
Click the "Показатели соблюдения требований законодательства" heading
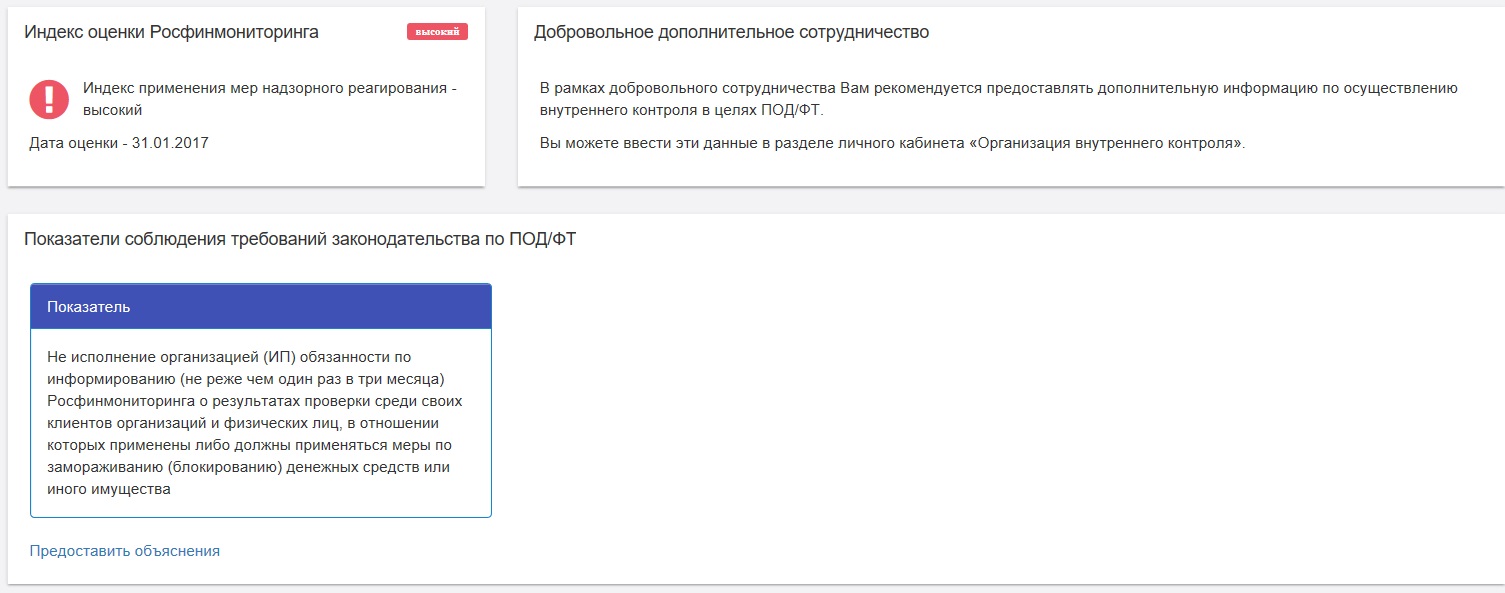coord(300,240)
